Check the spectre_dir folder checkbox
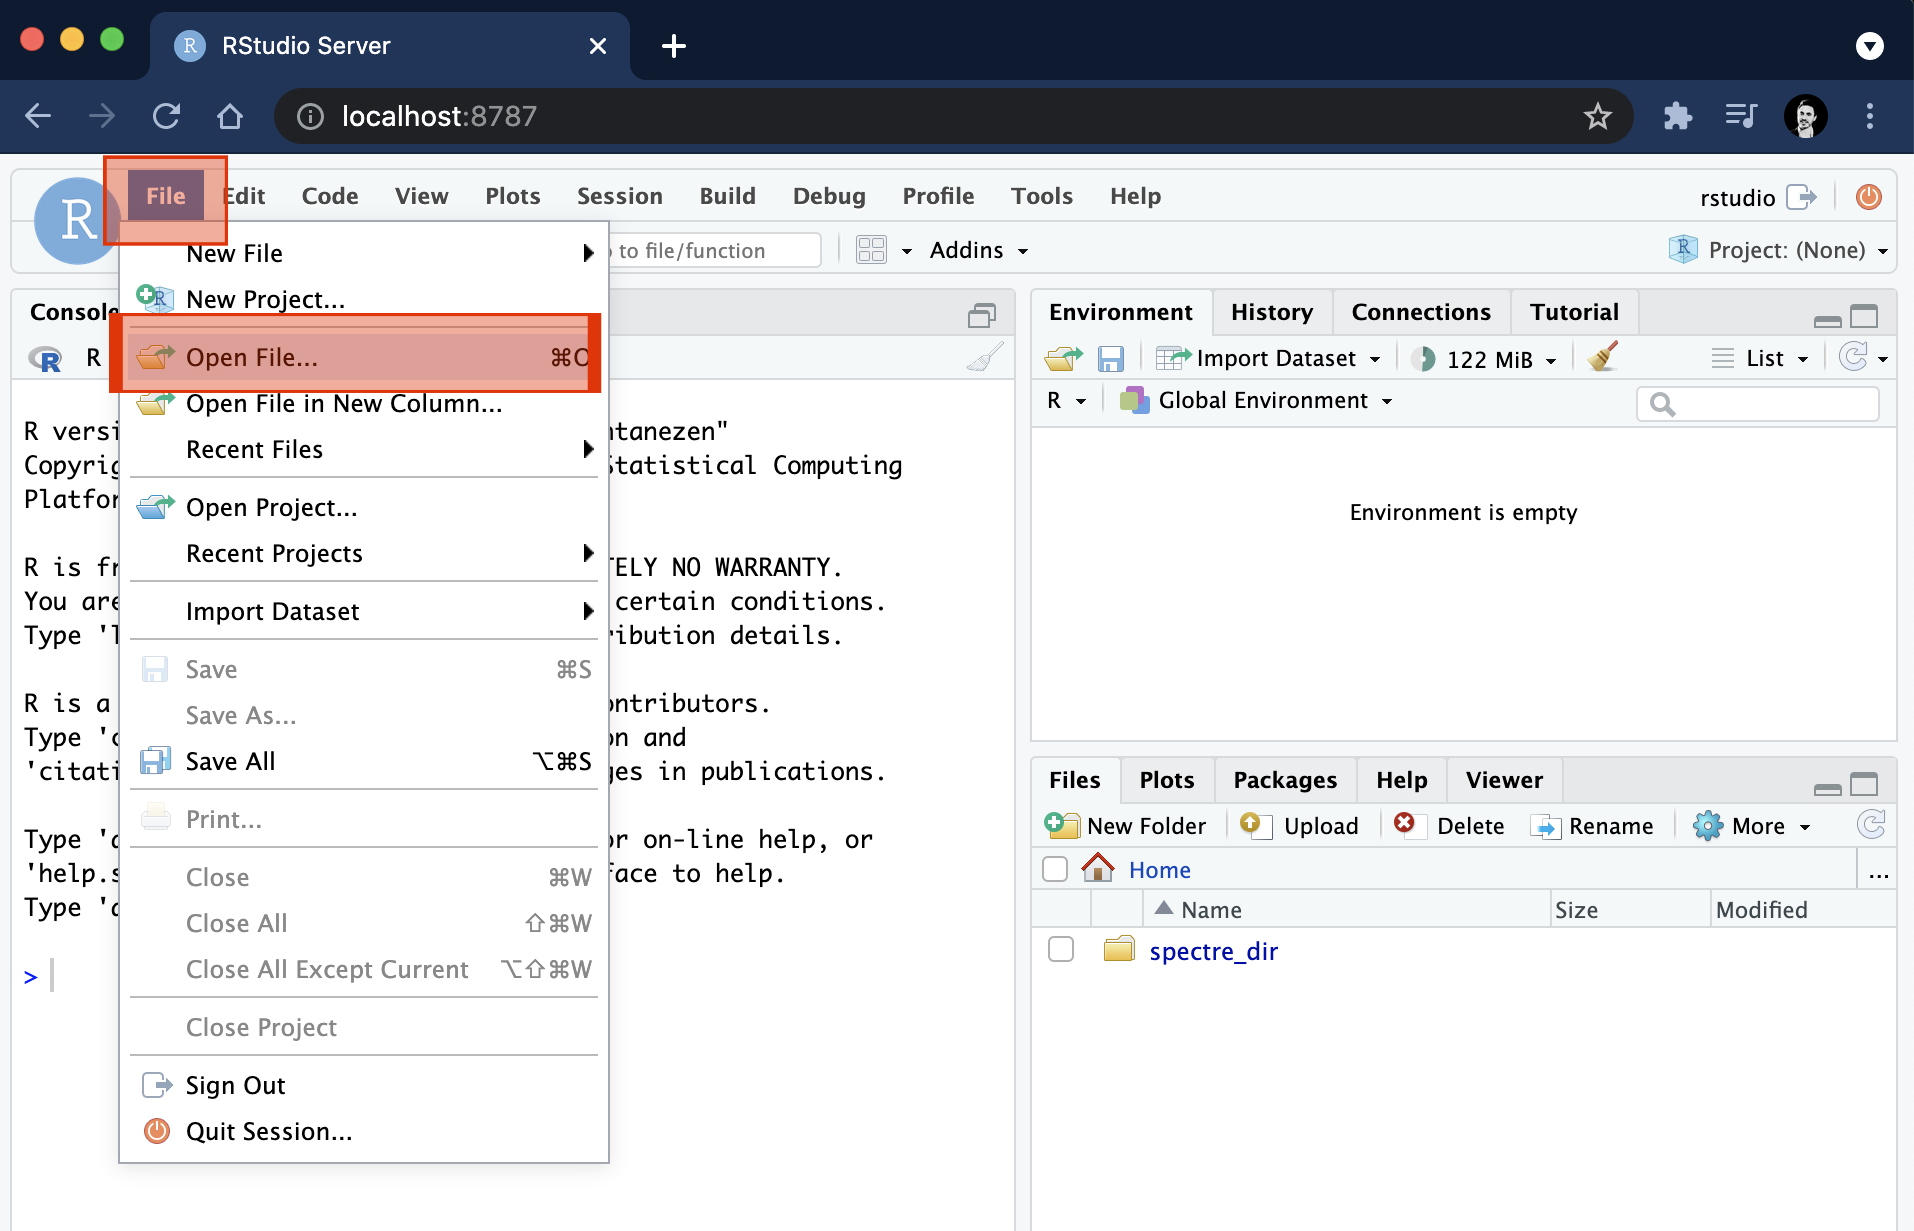Viewport: 1914px width, 1231px height. tap(1061, 949)
